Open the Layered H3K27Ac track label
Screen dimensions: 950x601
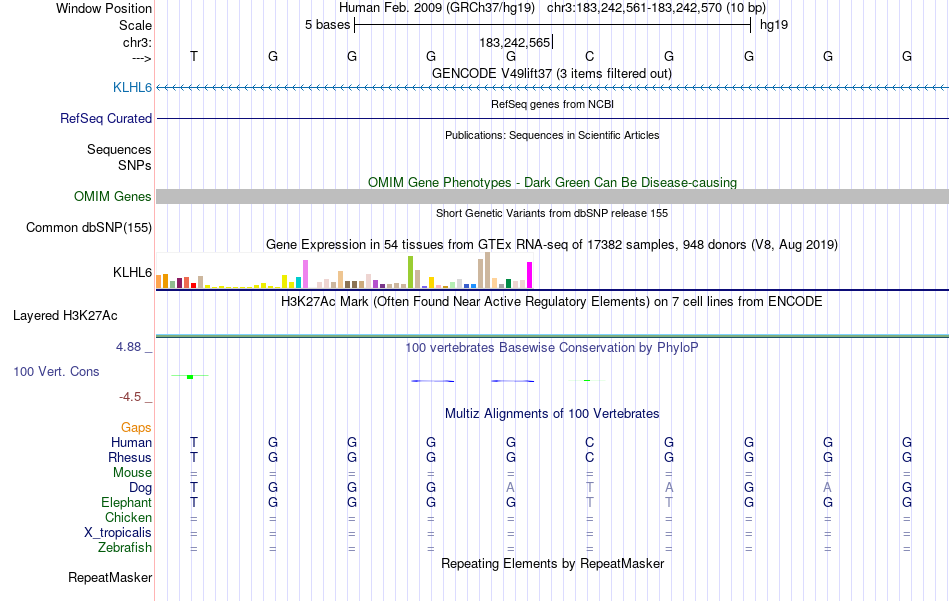coord(65,316)
